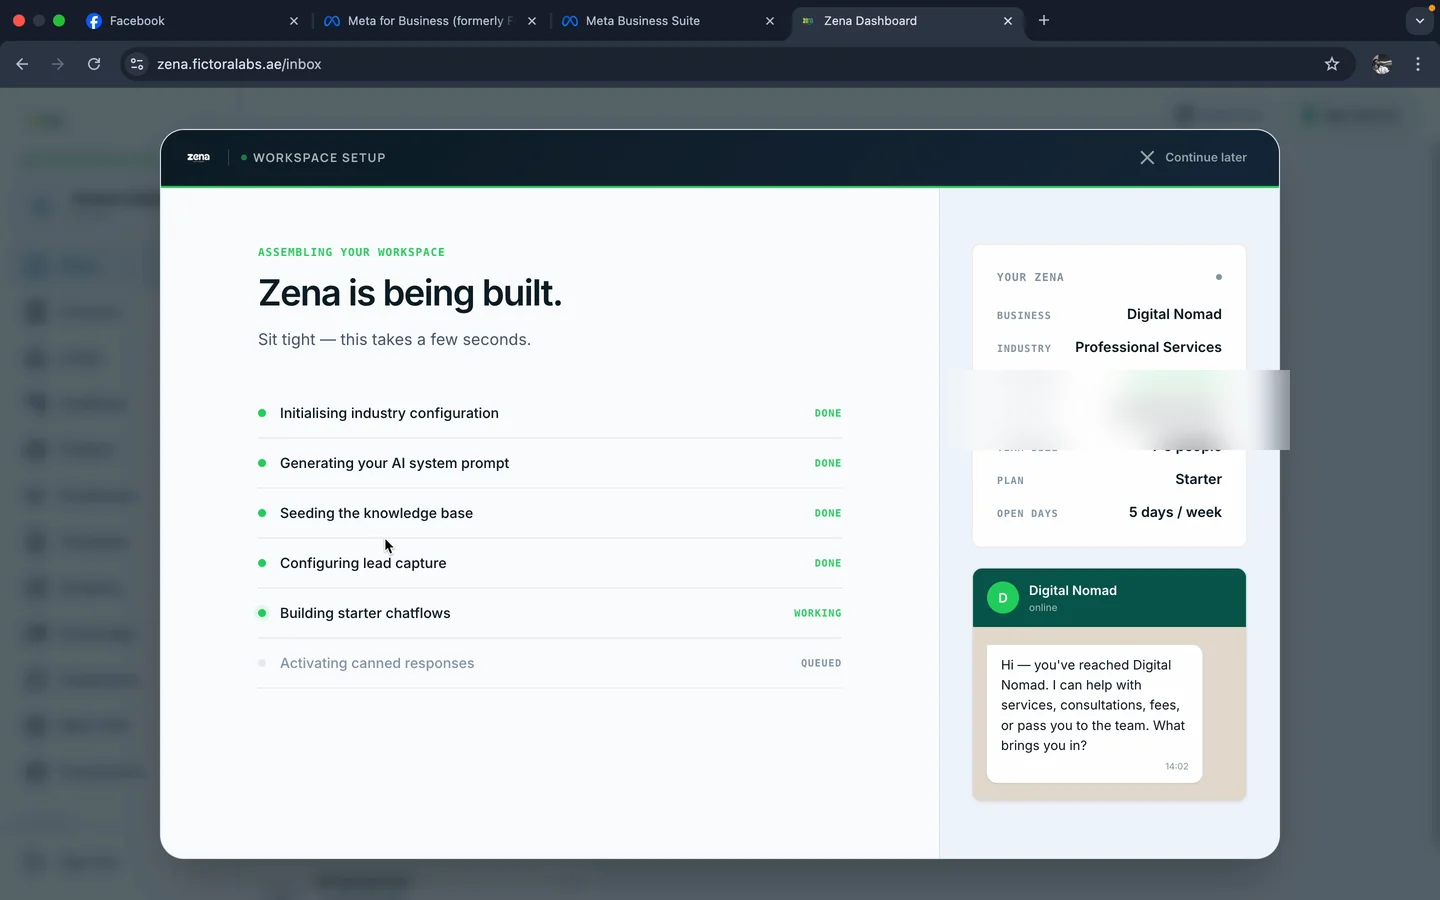1440x900 pixels.
Task: Click Continue later in the setup header
Action: tap(1205, 157)
